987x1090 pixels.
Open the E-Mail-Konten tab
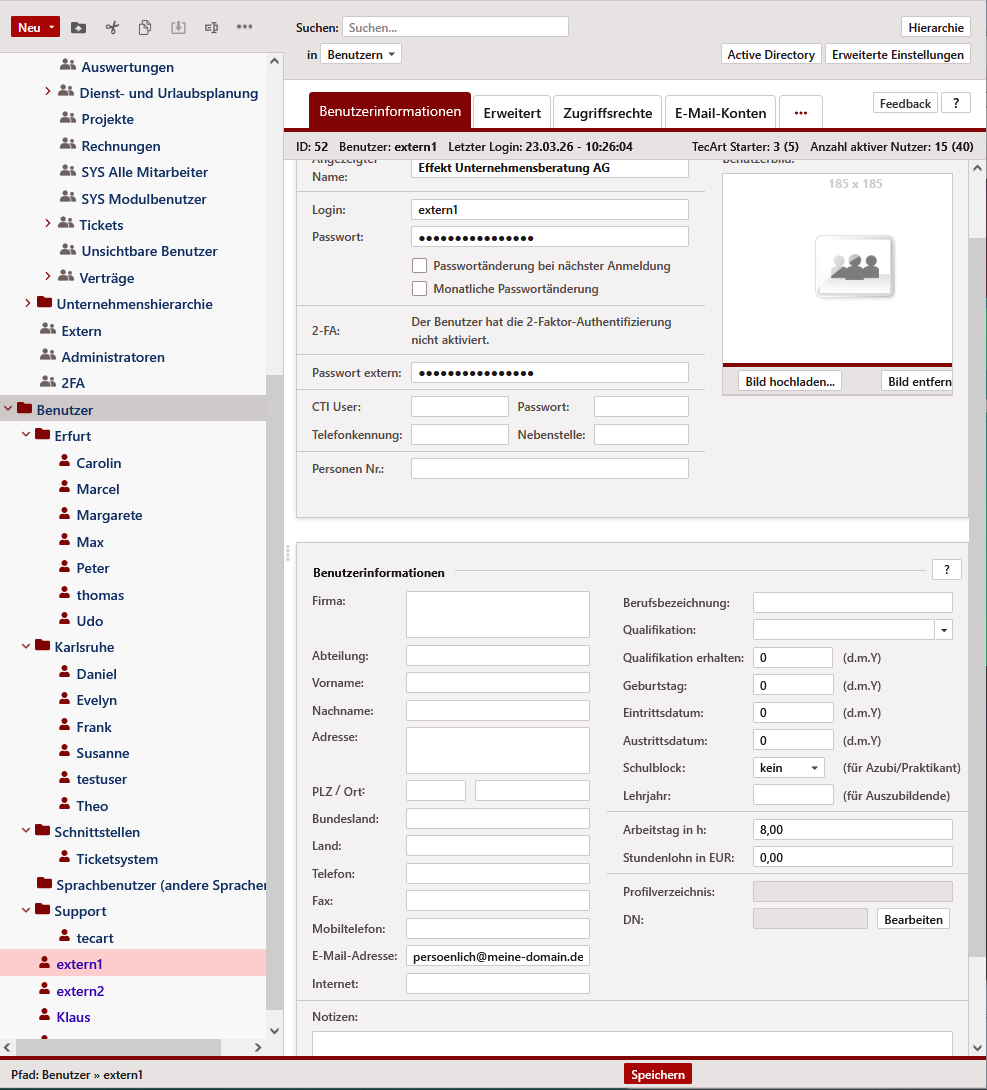[720, 113]
